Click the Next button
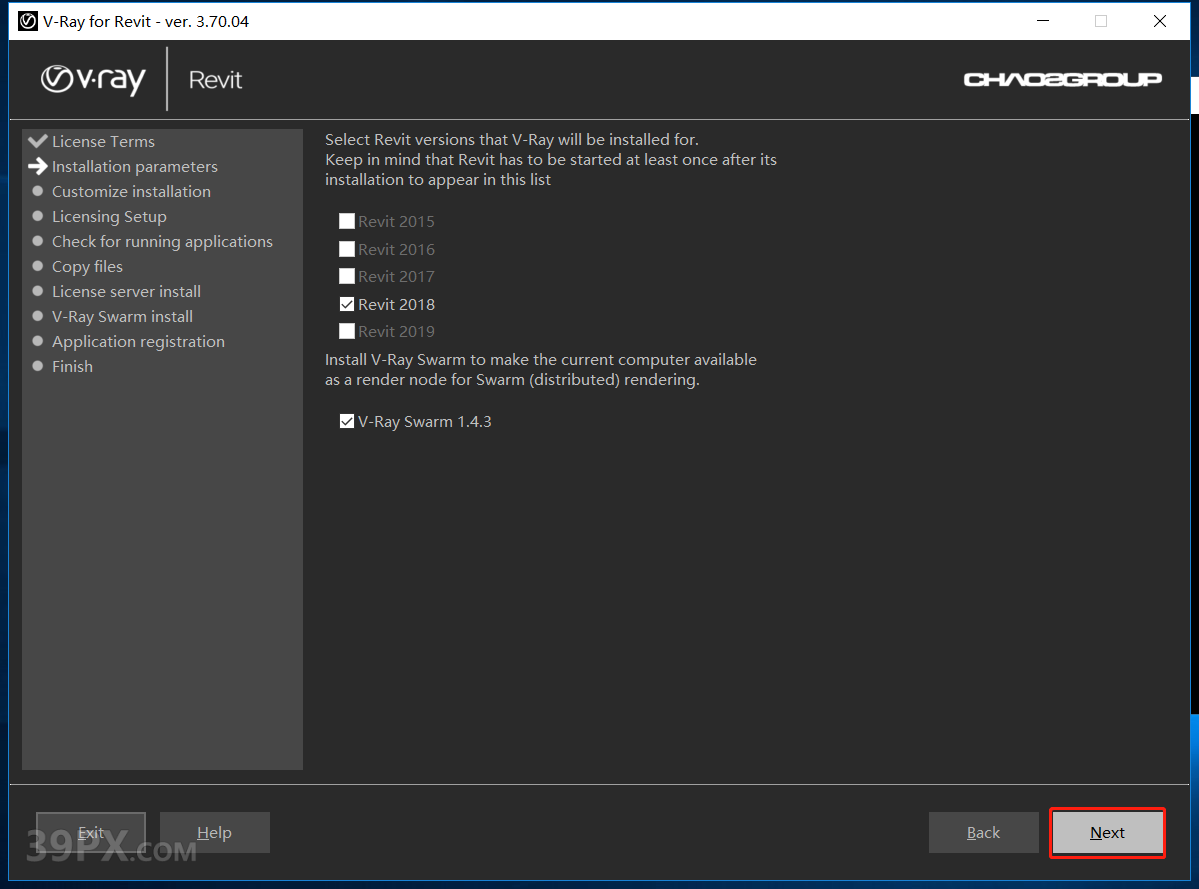 click(1107, 832)
